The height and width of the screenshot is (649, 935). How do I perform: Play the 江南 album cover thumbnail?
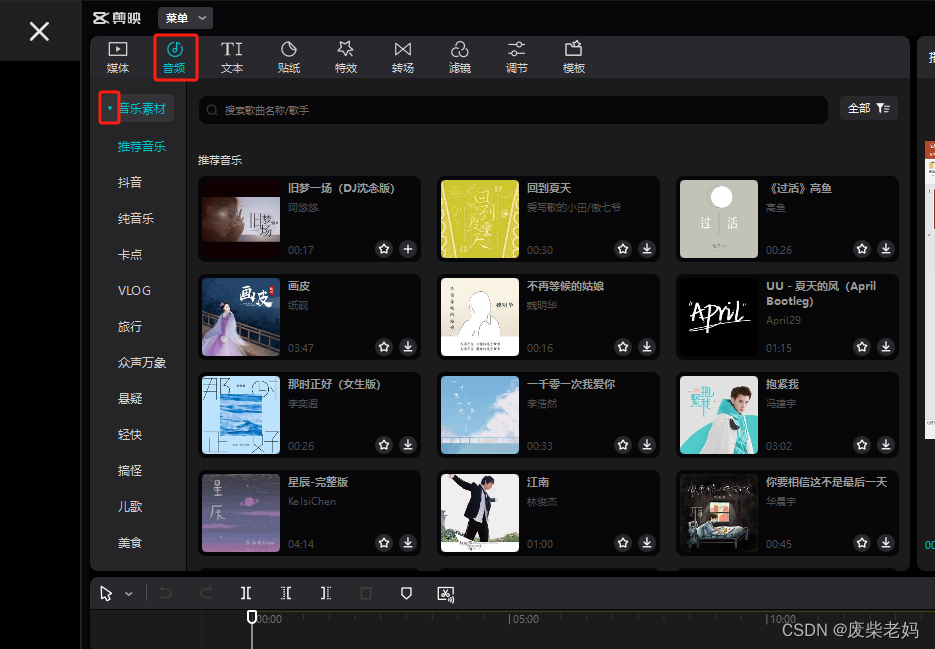coord(480,513)
